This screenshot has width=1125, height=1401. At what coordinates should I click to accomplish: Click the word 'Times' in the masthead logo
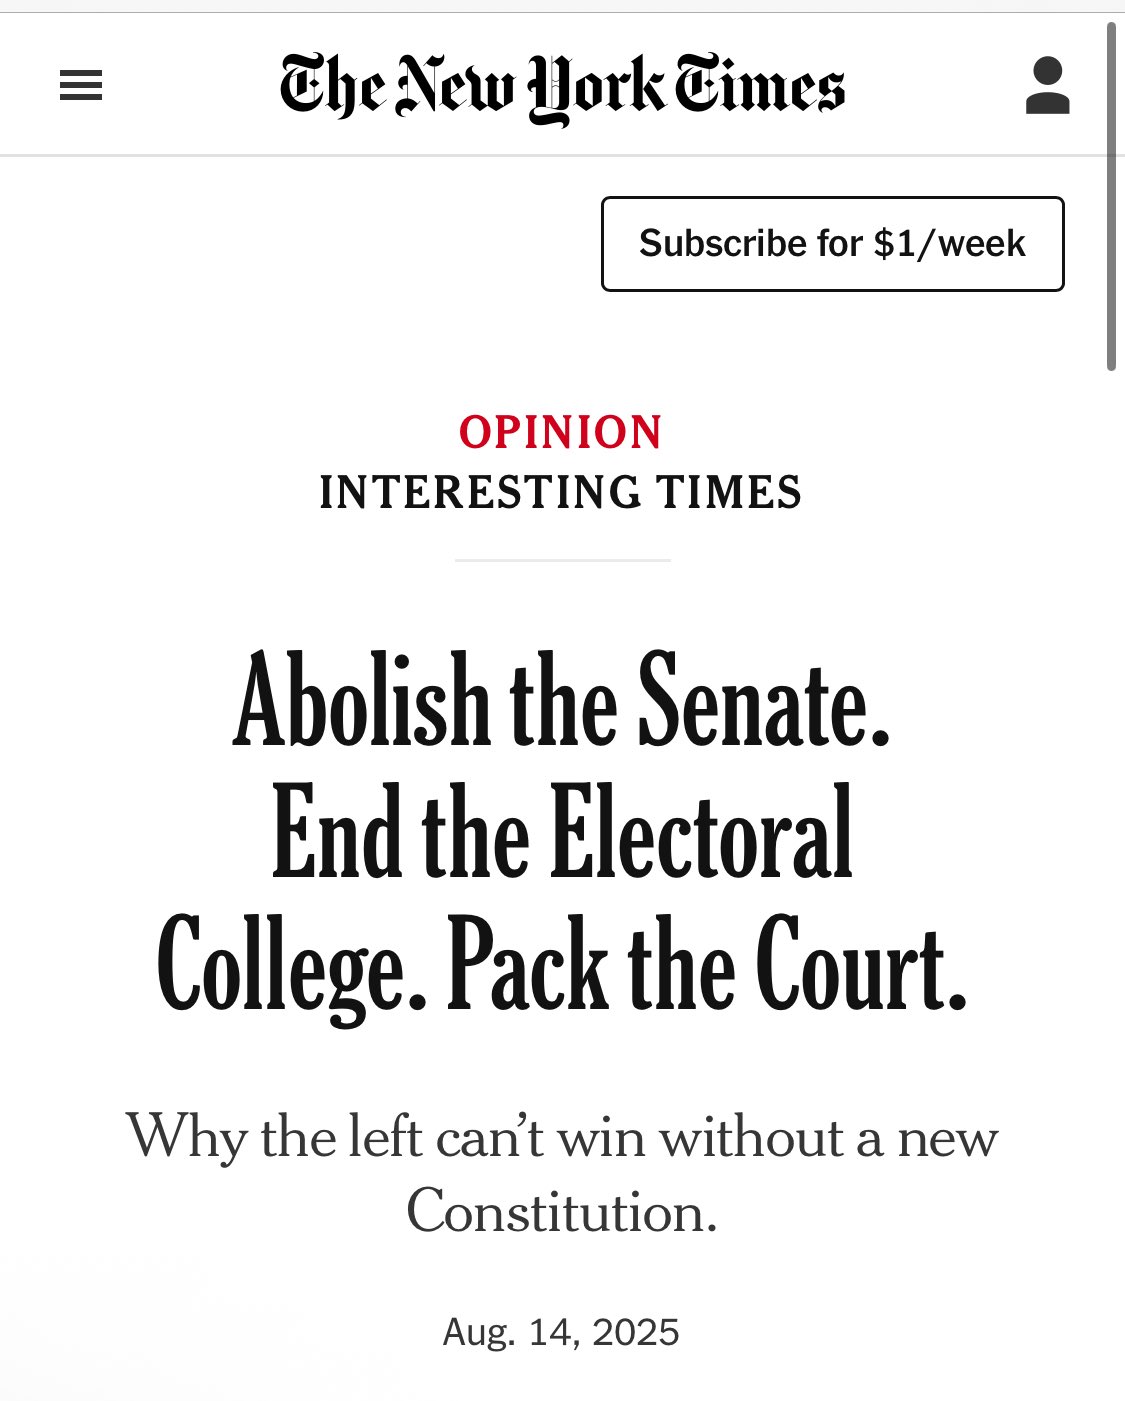[x=760, y=87]
